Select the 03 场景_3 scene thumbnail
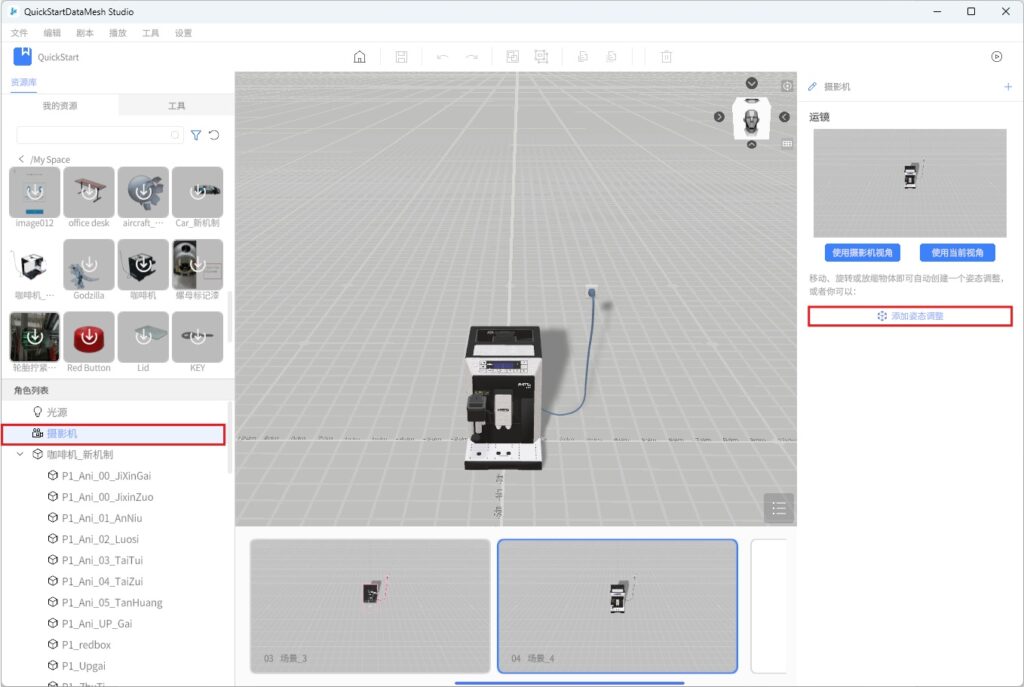This screenshot has height=687, width=1024. coord(370,606)
